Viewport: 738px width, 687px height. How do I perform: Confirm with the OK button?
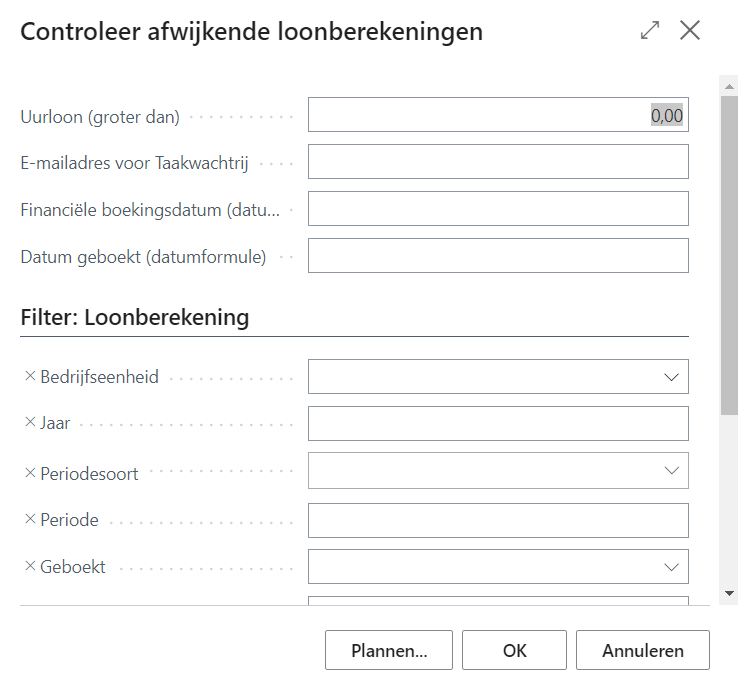pos(514,650)
